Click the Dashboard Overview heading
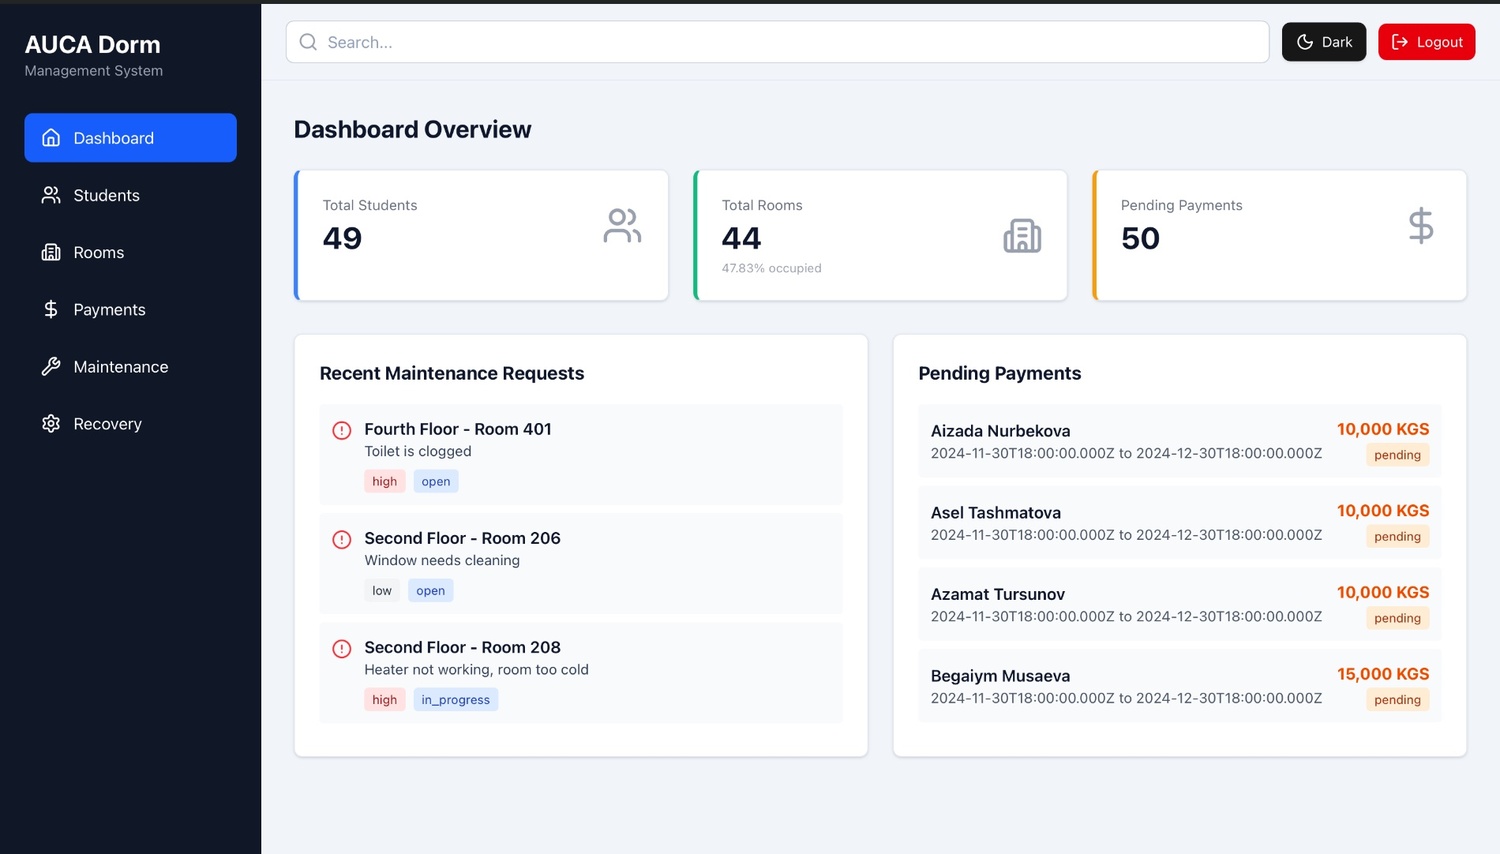This screenshot has width=1500, height=854. (413, 130)
